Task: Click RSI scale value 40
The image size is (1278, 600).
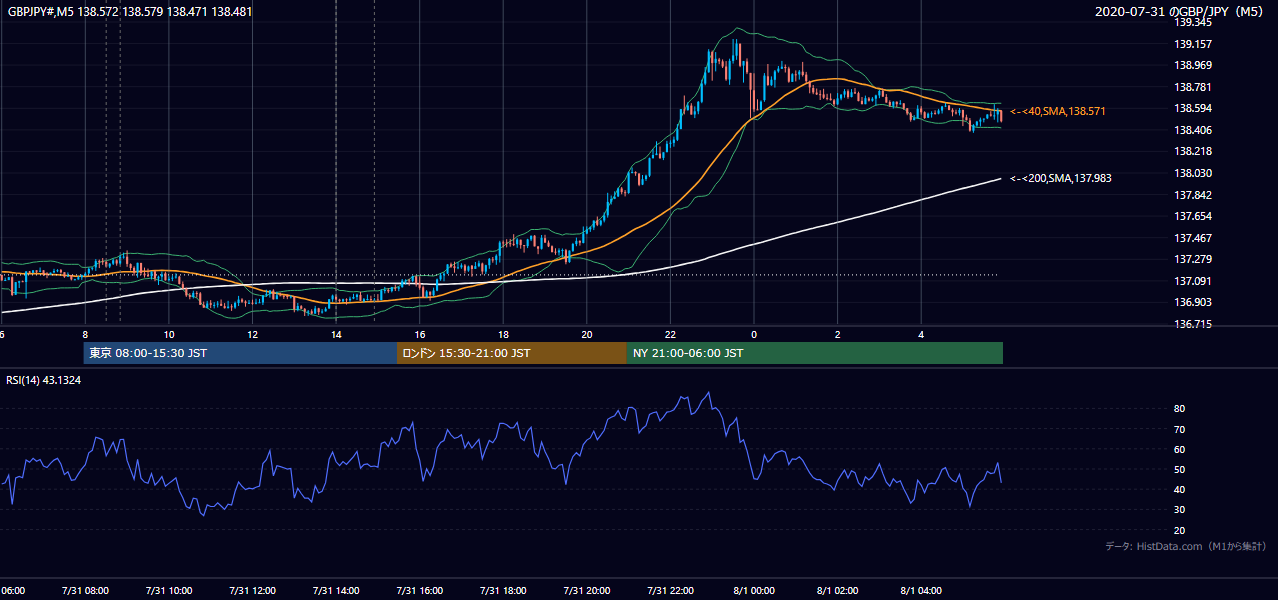Action: [1179, 489]
